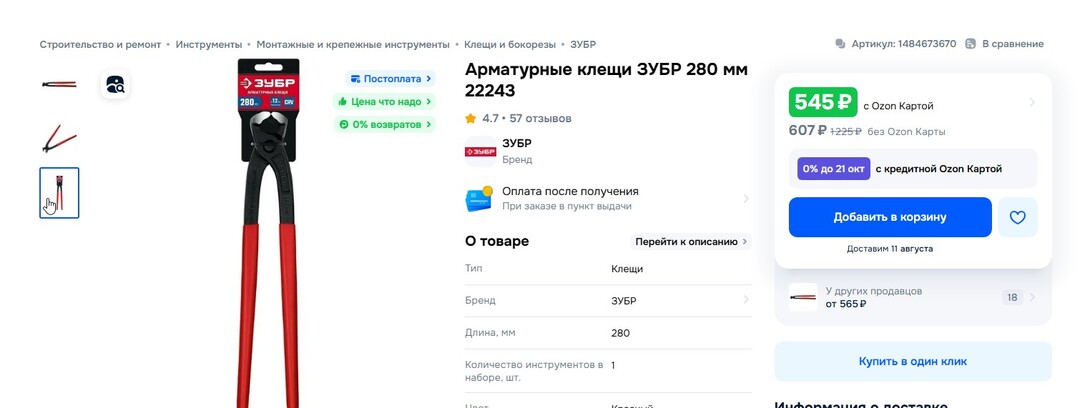Viewport: 1090px width, 408px height.
Task: Click the heart favorites icon
Action: 1017,217
